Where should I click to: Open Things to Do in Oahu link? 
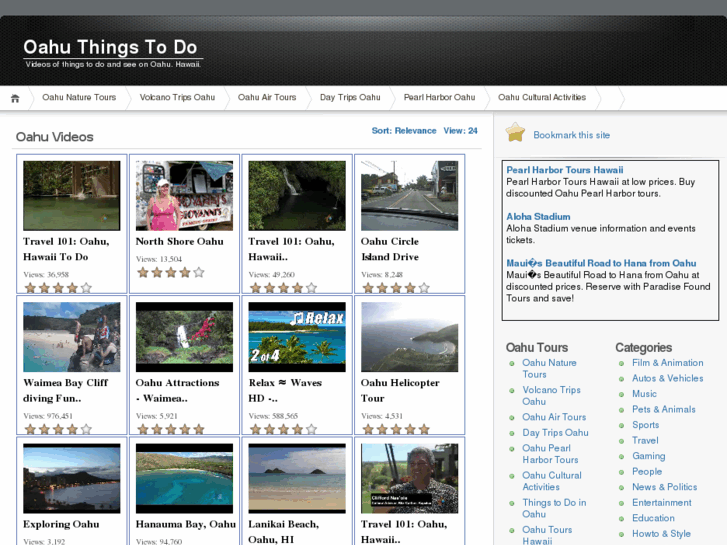[x=554, y=508]
